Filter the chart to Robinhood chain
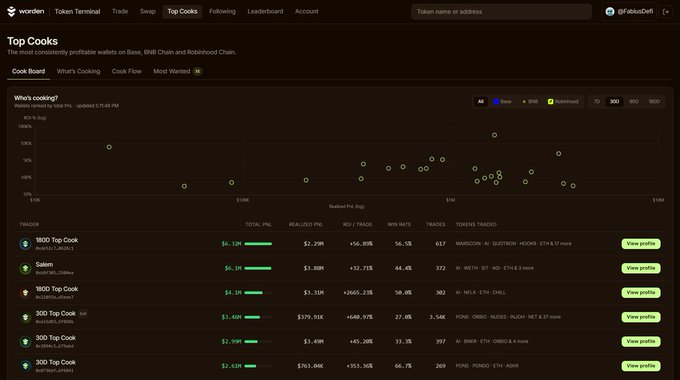 (x=563, y=102)
